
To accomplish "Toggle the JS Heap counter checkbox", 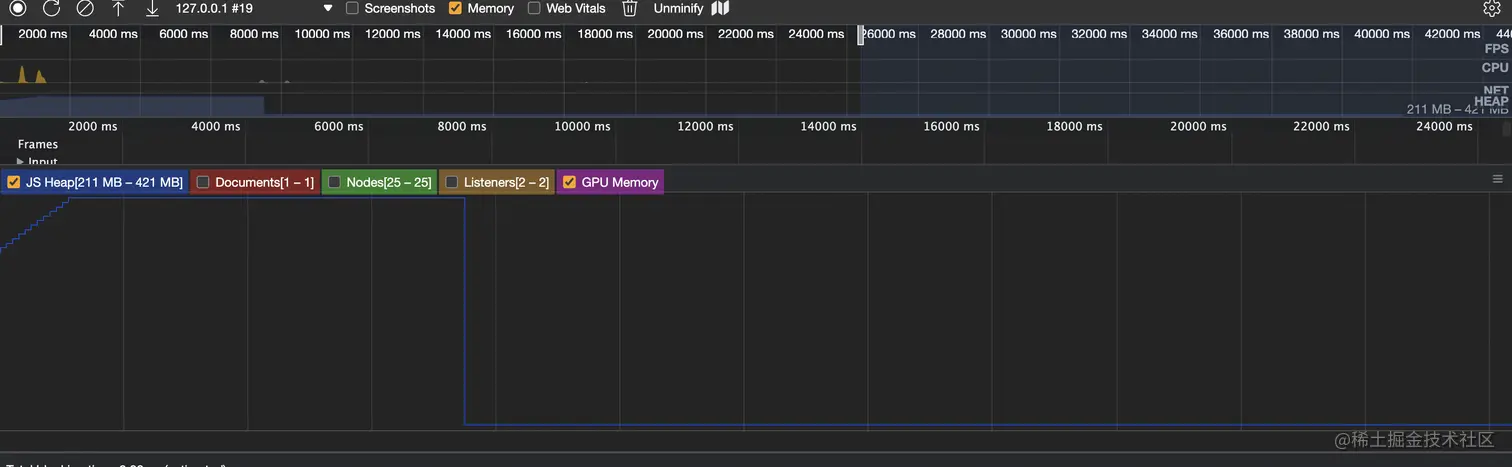I will 14,182.
